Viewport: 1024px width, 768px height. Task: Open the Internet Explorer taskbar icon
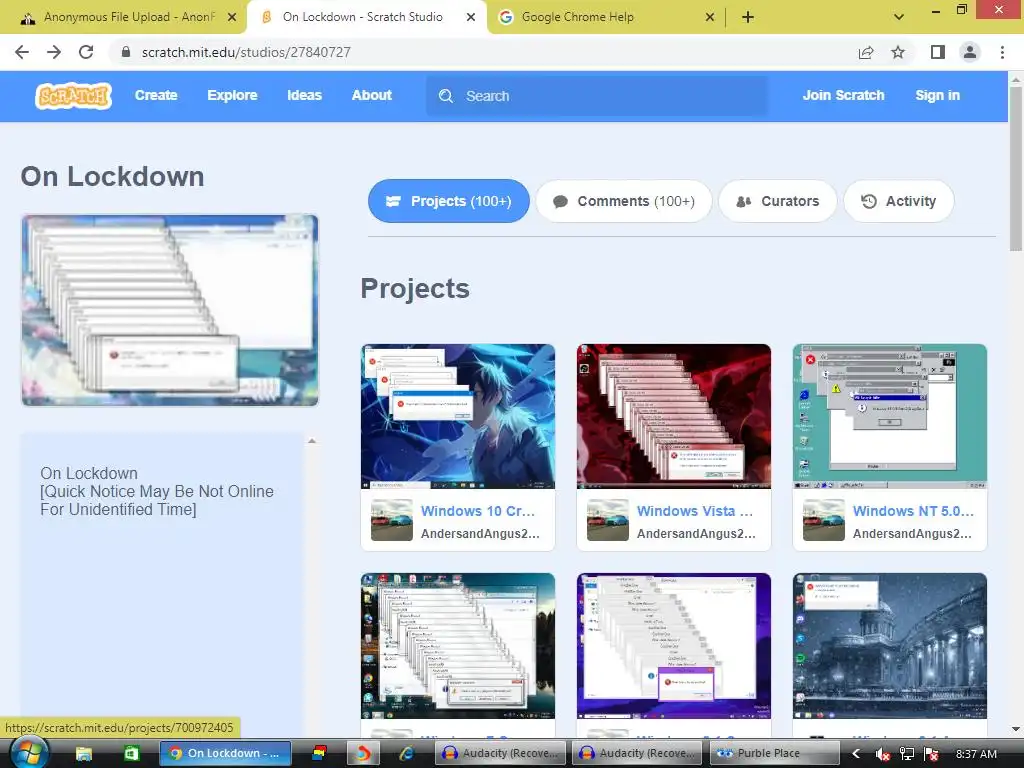pos(408,754)
